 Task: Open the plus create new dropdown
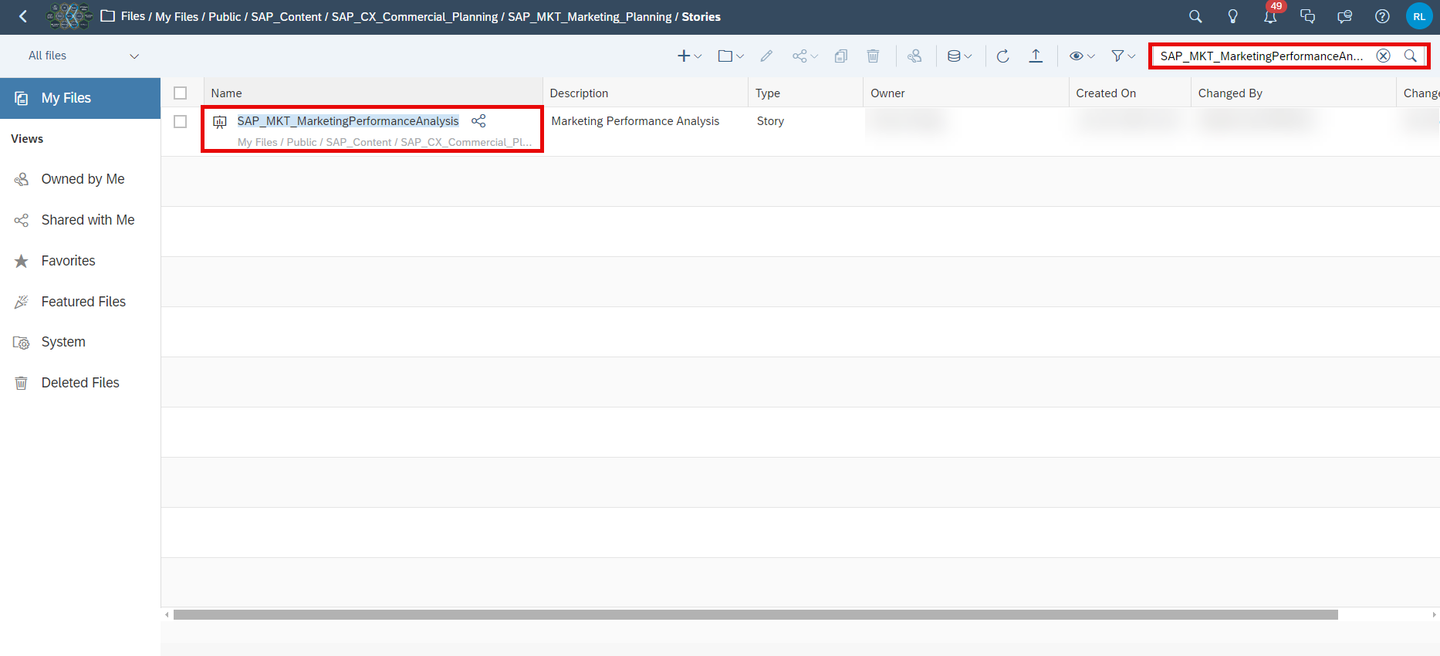point(689,56)
